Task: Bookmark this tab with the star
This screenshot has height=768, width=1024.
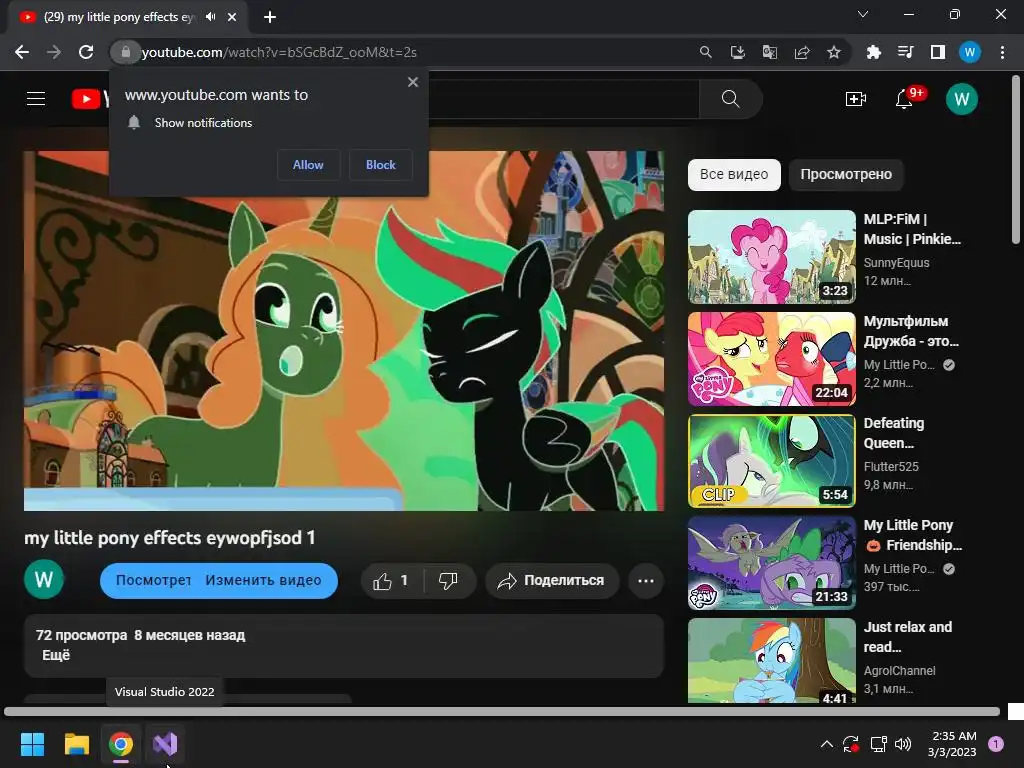Action: point(834,52)
